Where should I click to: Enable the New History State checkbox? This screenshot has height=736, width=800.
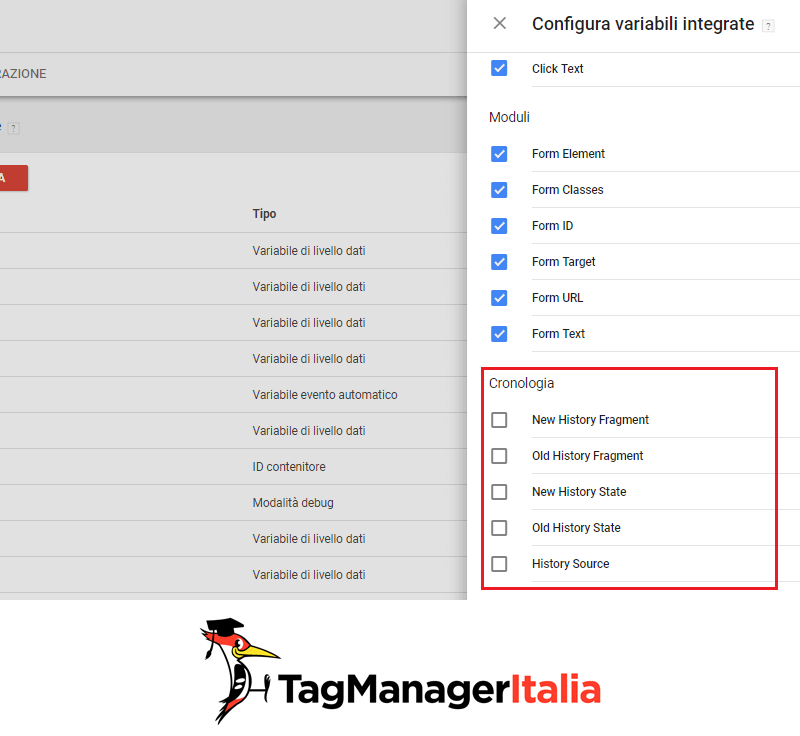(x=499, y=492)
